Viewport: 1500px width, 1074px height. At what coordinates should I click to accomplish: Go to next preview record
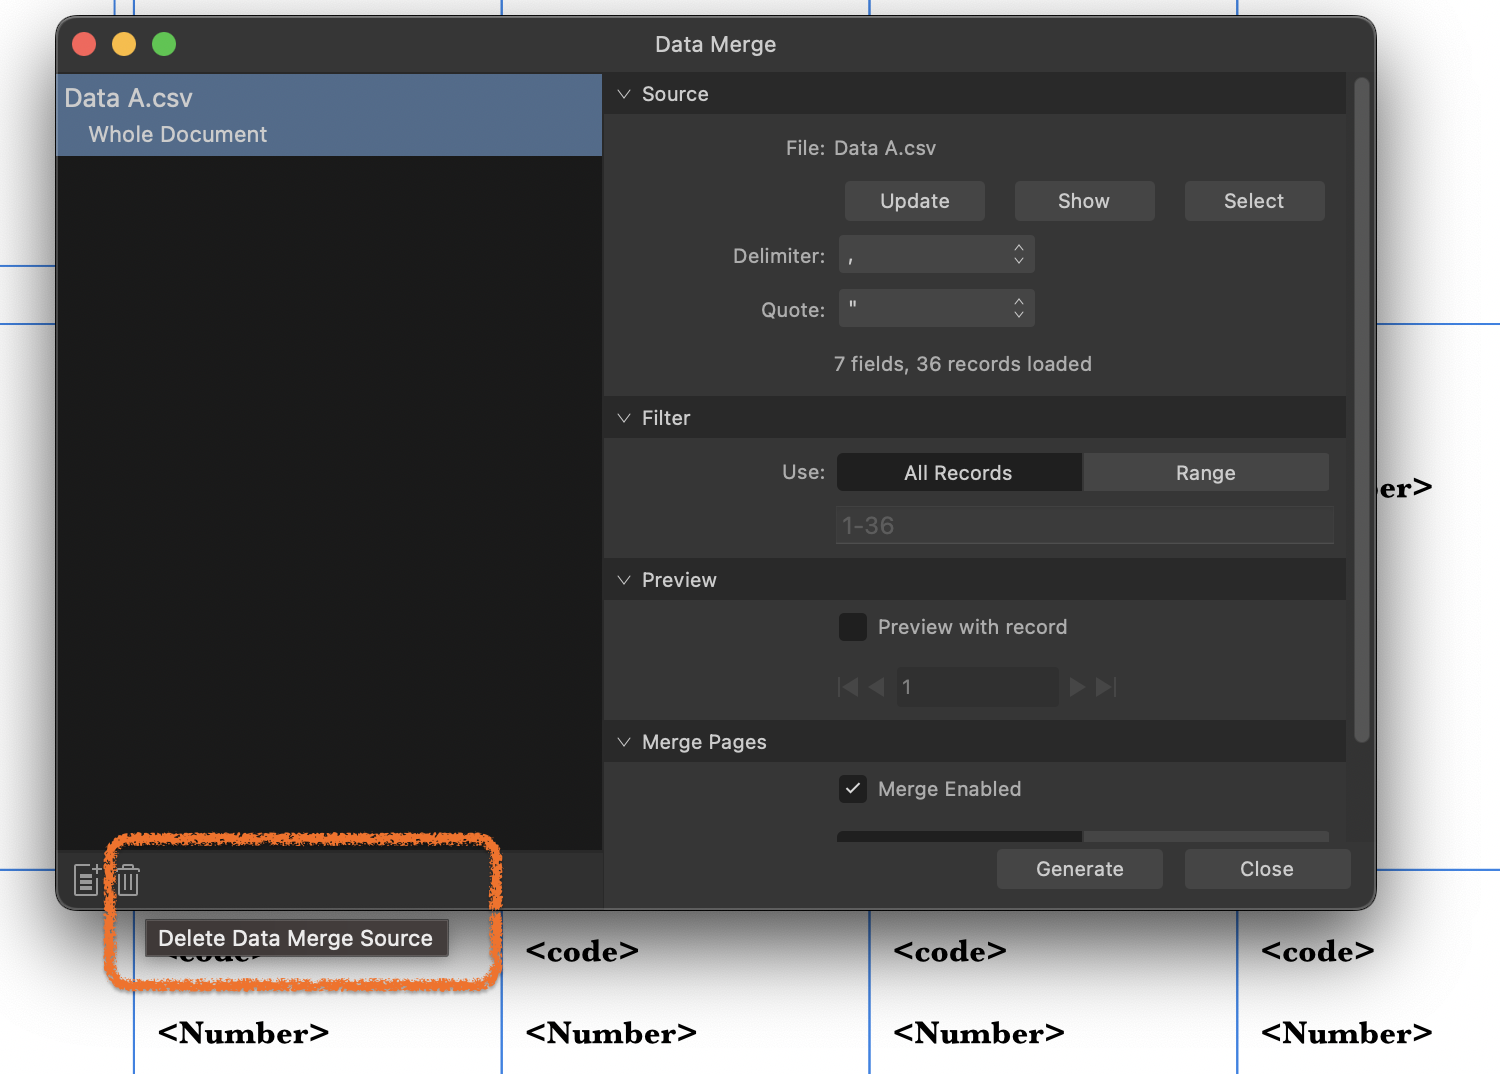(x=1077, y=687)
